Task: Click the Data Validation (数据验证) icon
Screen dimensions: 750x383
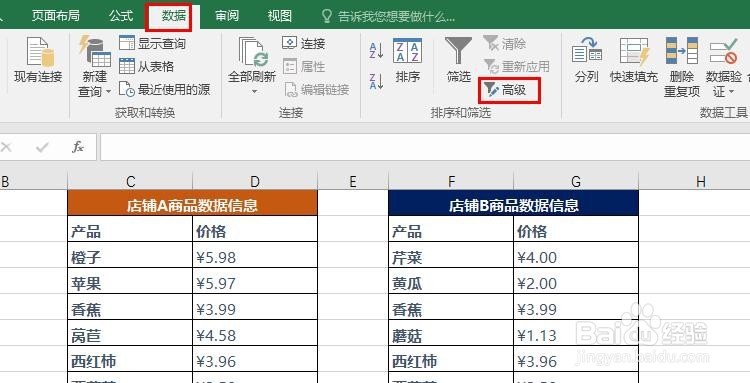Action: [x=724, y=52]
